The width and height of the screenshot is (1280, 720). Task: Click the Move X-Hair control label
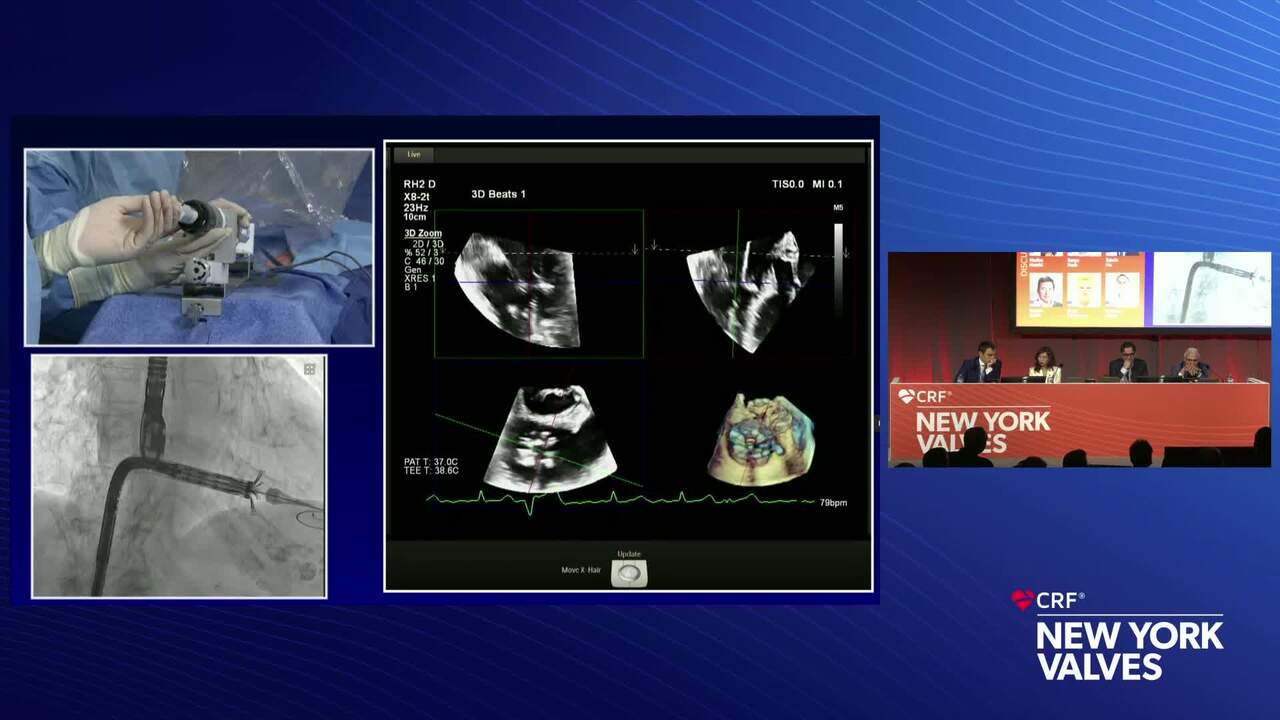click(x=581, y=570)
